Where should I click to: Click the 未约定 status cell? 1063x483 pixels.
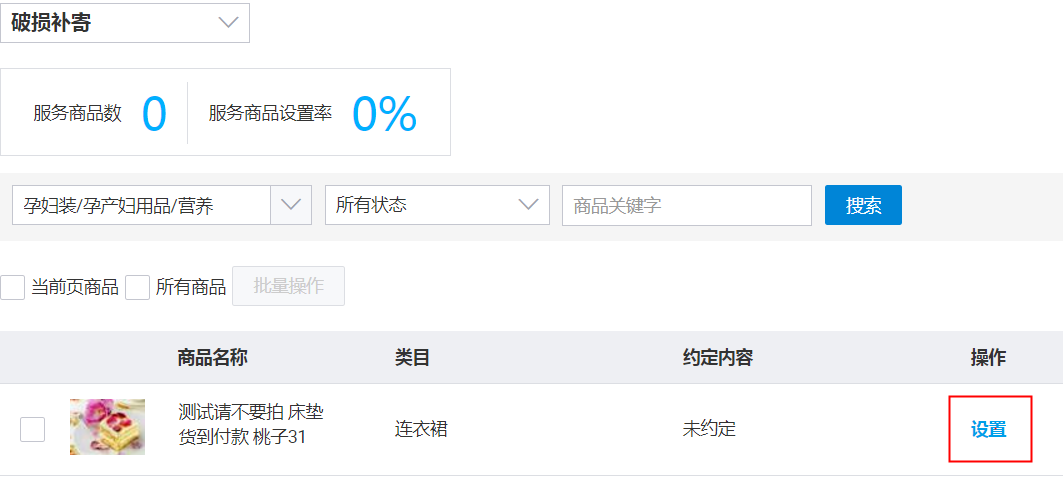click(709, 429)
